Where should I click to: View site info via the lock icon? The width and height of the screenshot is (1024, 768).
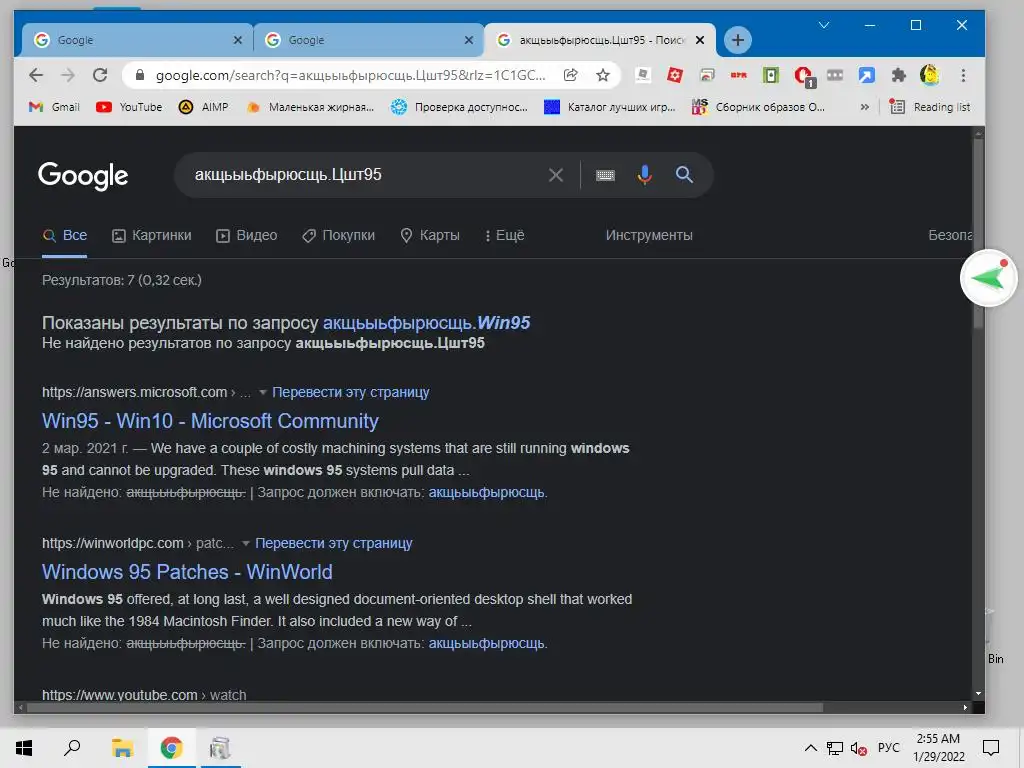point(140,75)
